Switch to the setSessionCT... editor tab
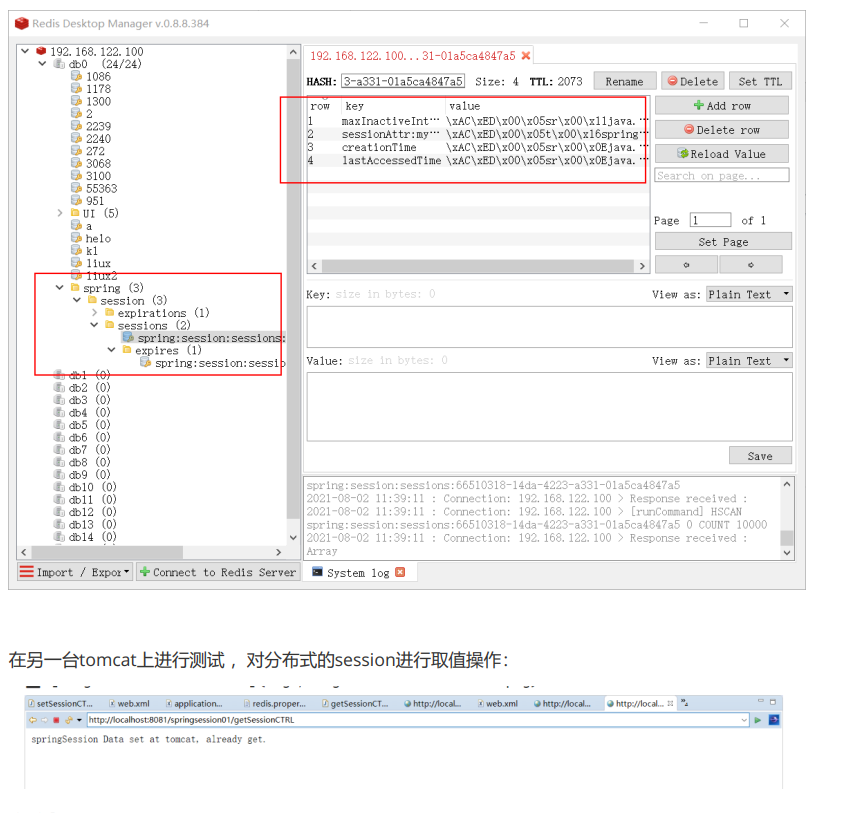The image size is (844, 813). click(x=60, y=704)
